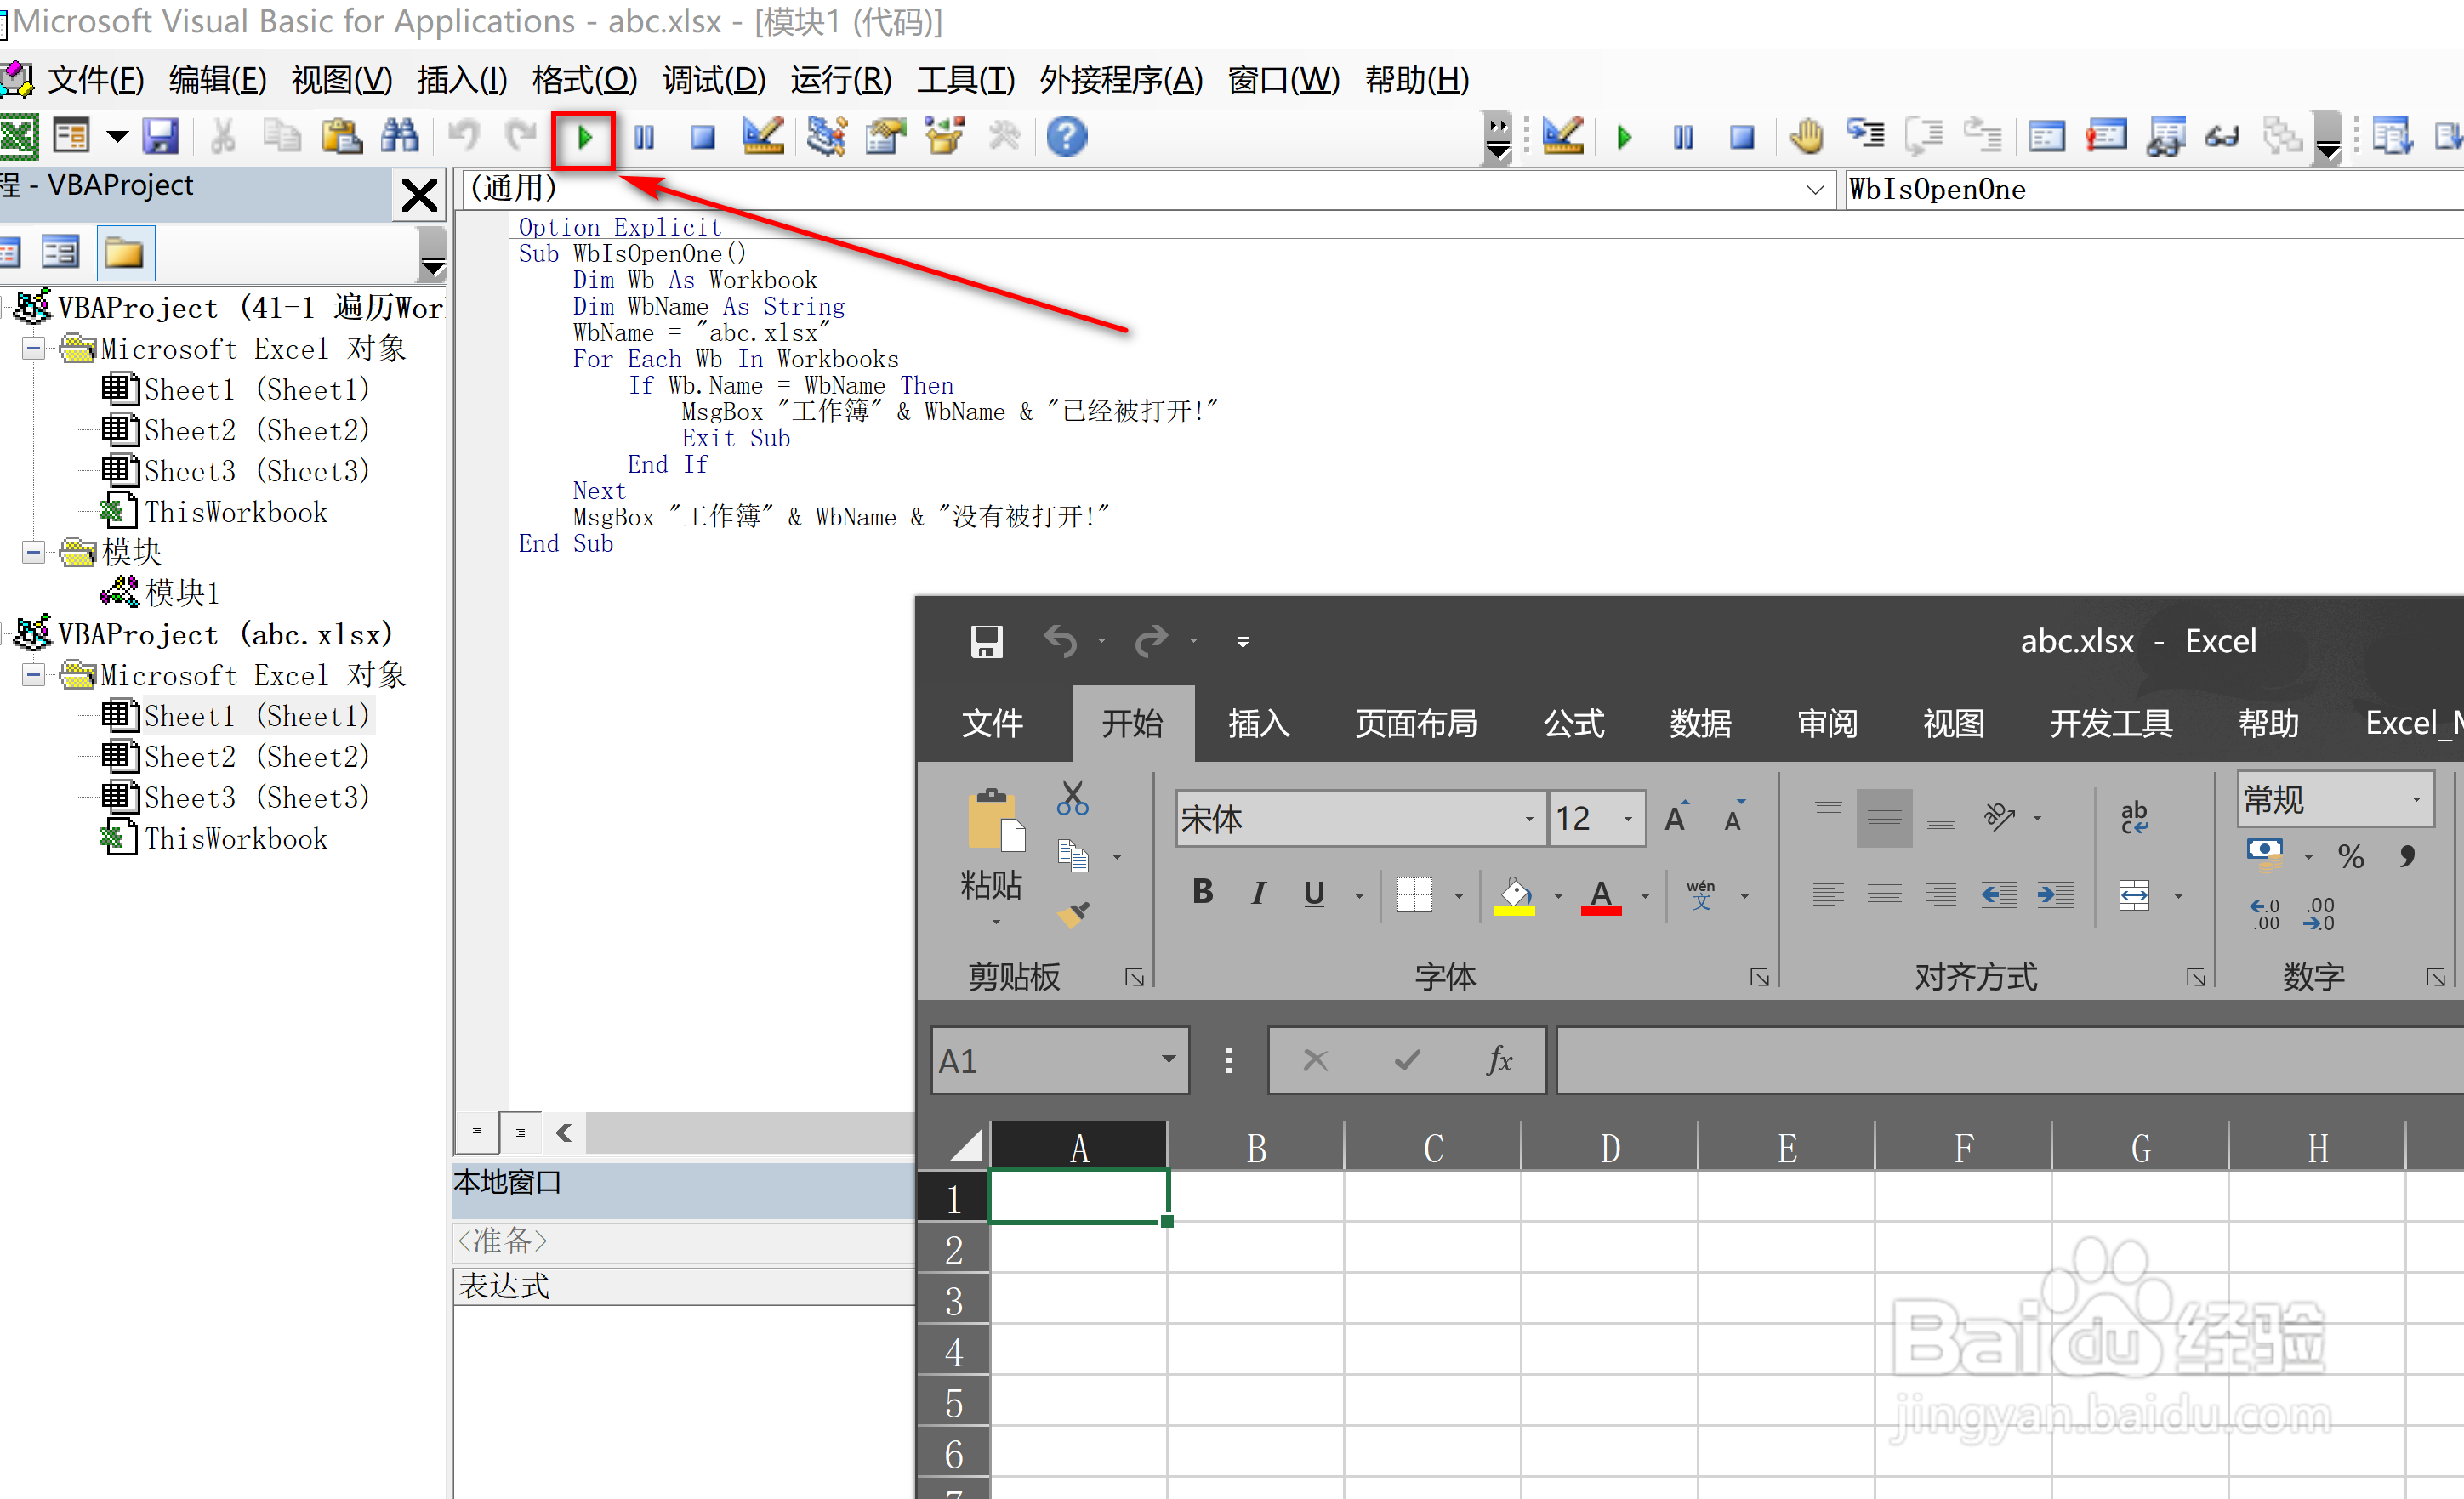
Task: Open the Object Browser icon
Action: point(945,137)
